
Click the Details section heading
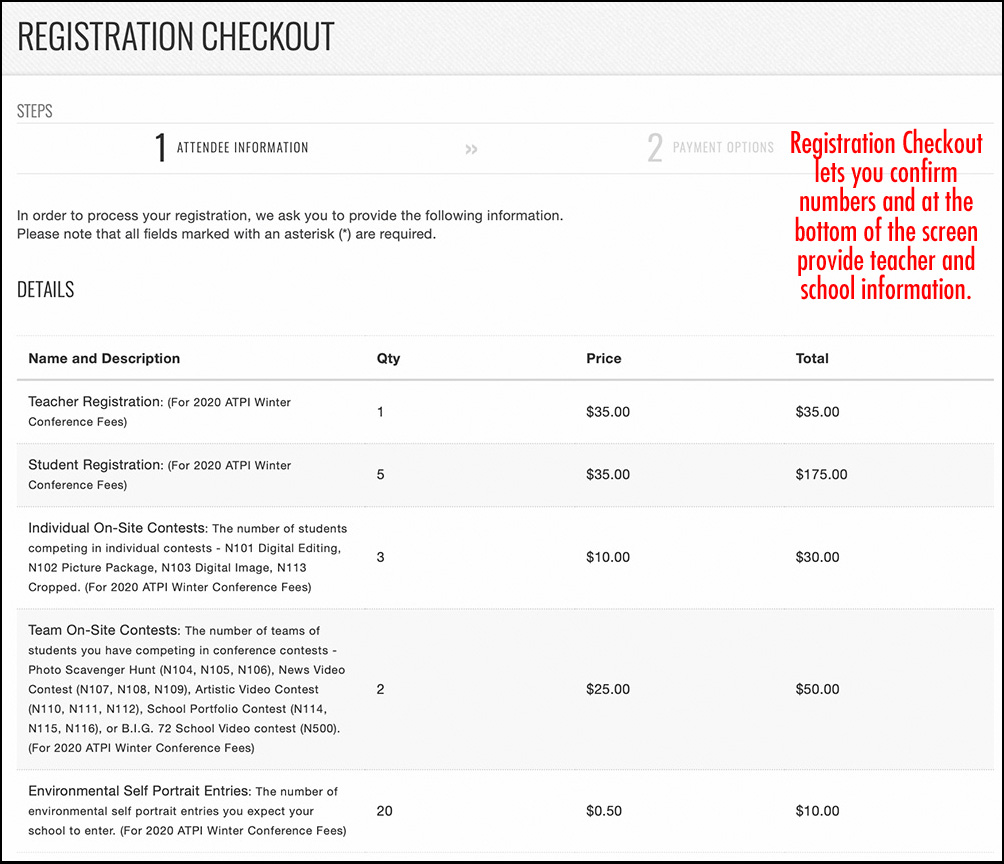[46, 290]
